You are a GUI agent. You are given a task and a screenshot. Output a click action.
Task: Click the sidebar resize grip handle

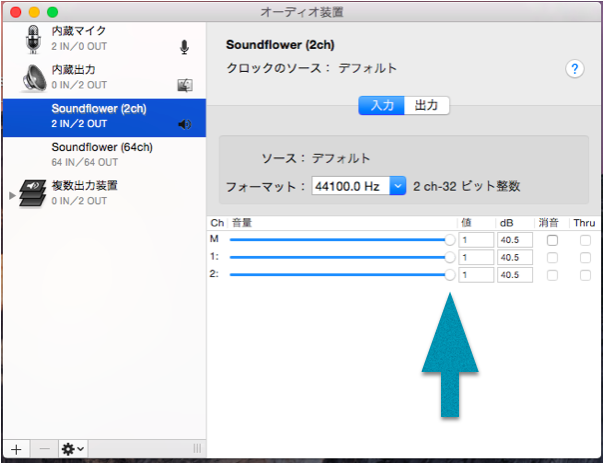[x=197, y=449]
